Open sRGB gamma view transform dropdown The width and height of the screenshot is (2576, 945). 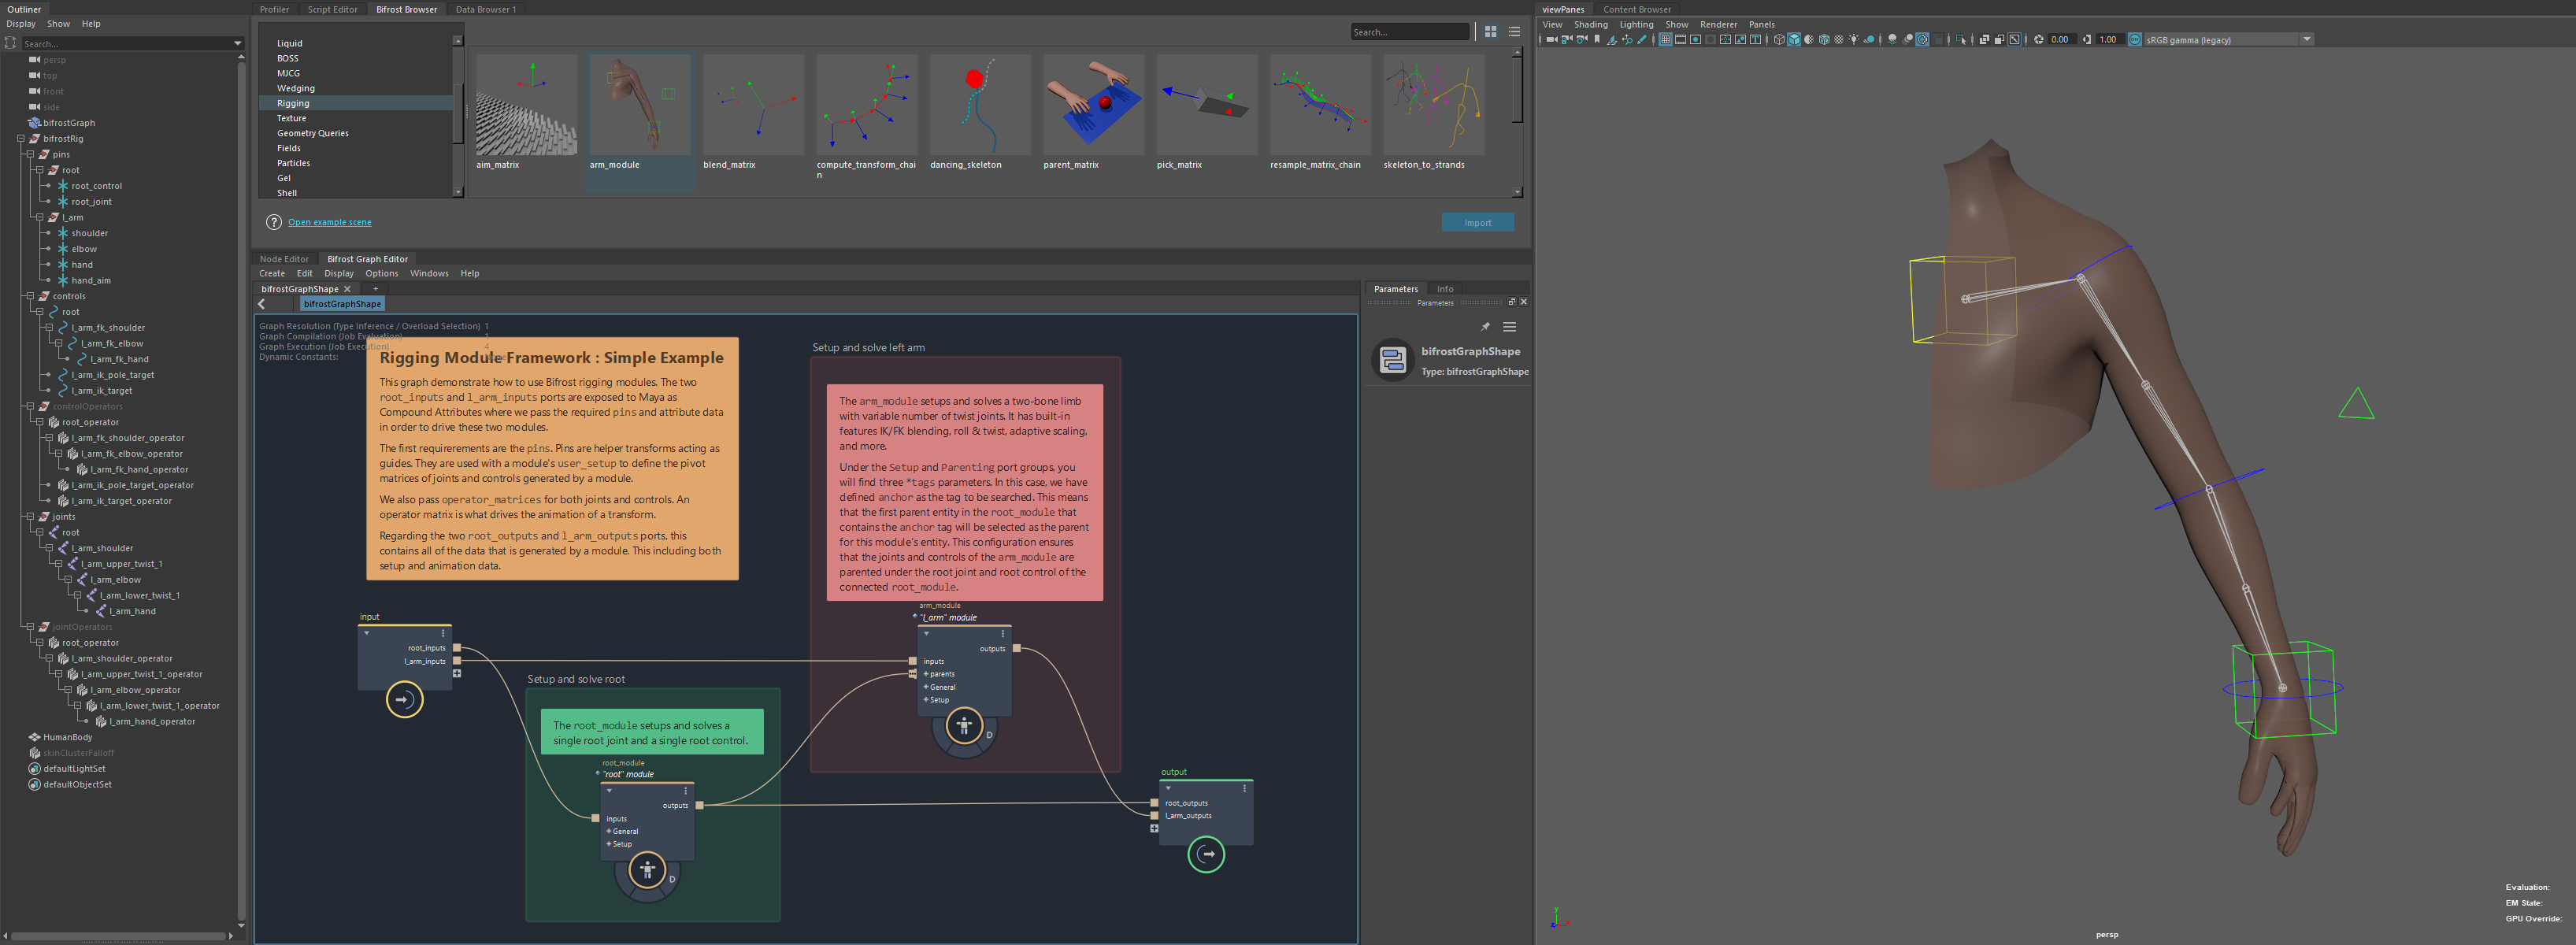click(2306, 40)
